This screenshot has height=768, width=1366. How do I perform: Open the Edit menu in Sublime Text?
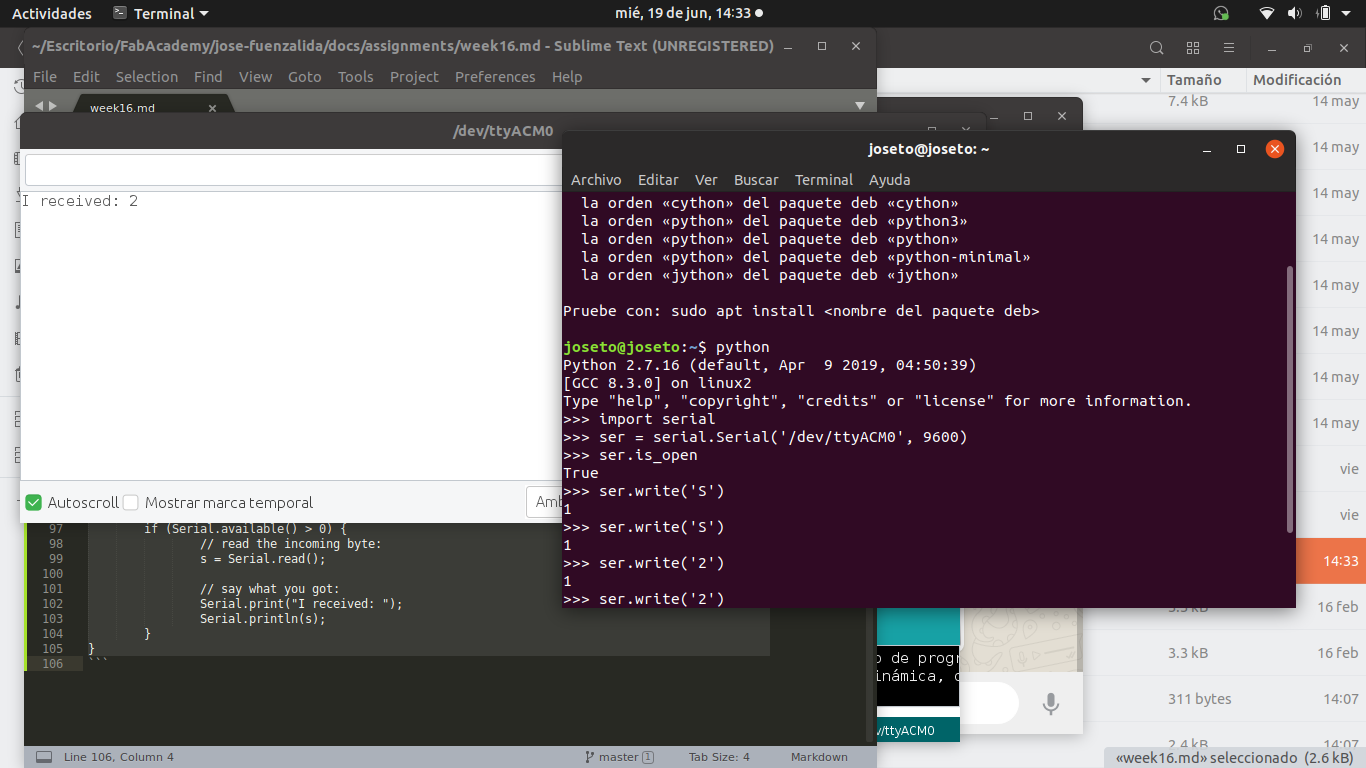pos(87,77)
